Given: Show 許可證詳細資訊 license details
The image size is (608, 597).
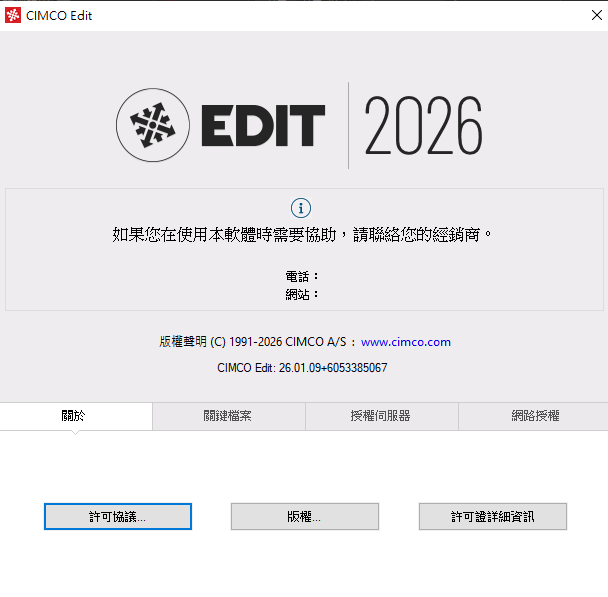Looking at the screenshot, I should [x=493, y=516].
